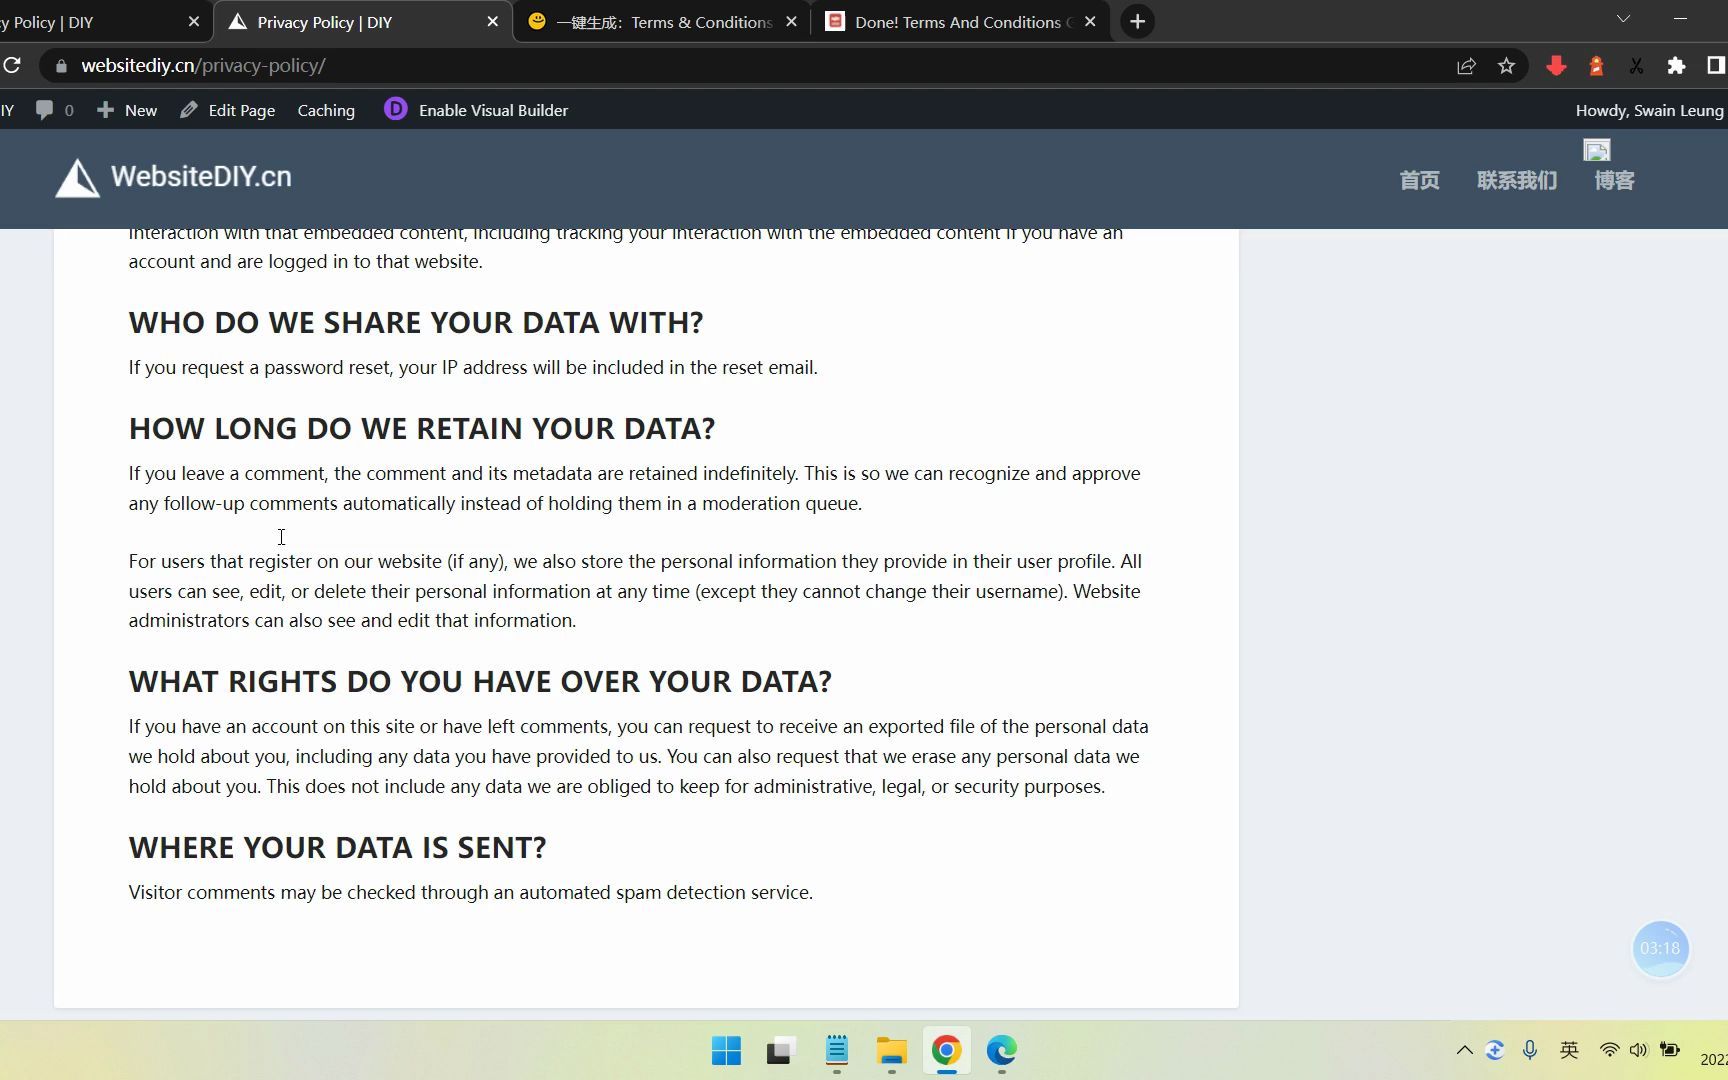Expand the hidden tray icons chevron
This screenshot has width=1728, height=1080.
pyautogui.click(x=1464, y=1050)
